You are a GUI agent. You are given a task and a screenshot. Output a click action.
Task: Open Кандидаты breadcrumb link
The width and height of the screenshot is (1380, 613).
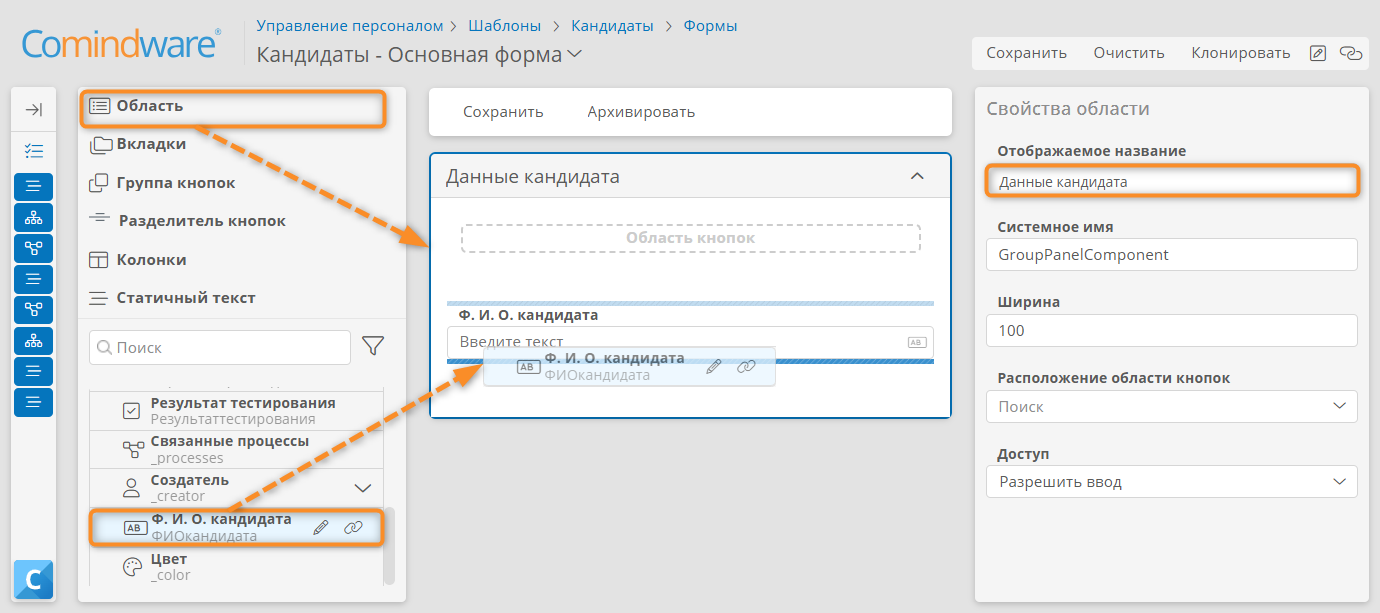612,26
